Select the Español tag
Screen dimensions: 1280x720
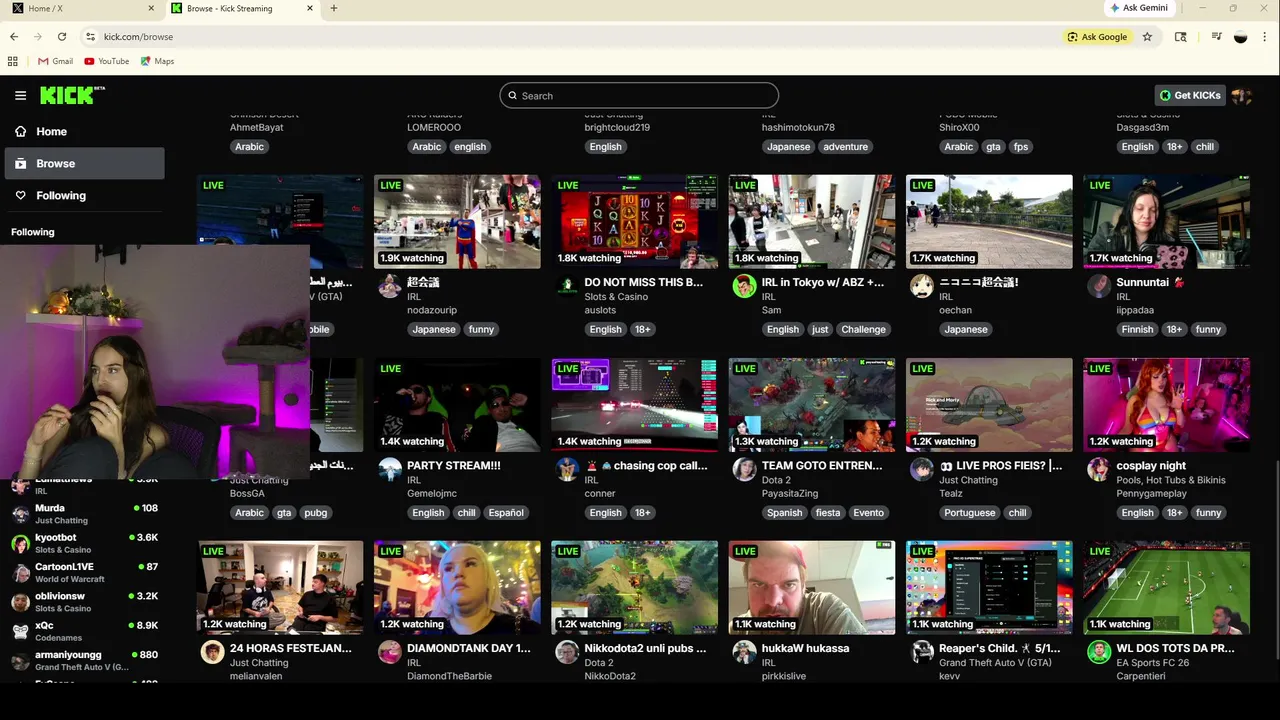click(x=506, y=512)
